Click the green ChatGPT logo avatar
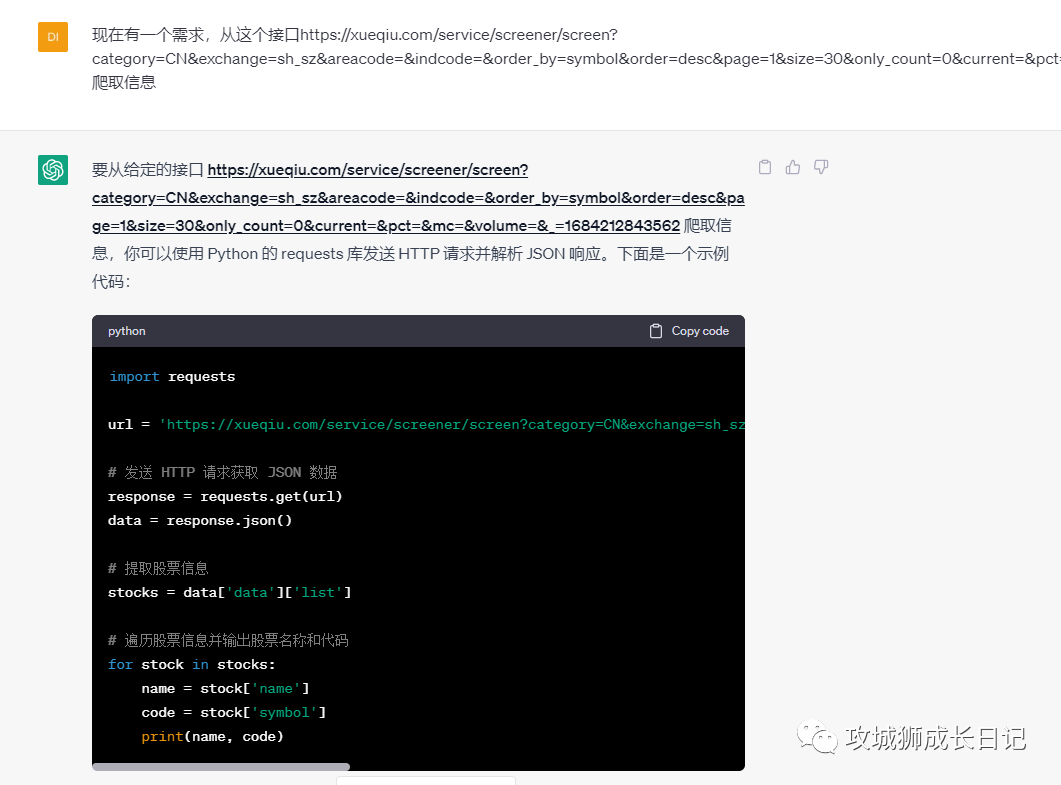The image size is (1061, 785). [x=52, y=170]
